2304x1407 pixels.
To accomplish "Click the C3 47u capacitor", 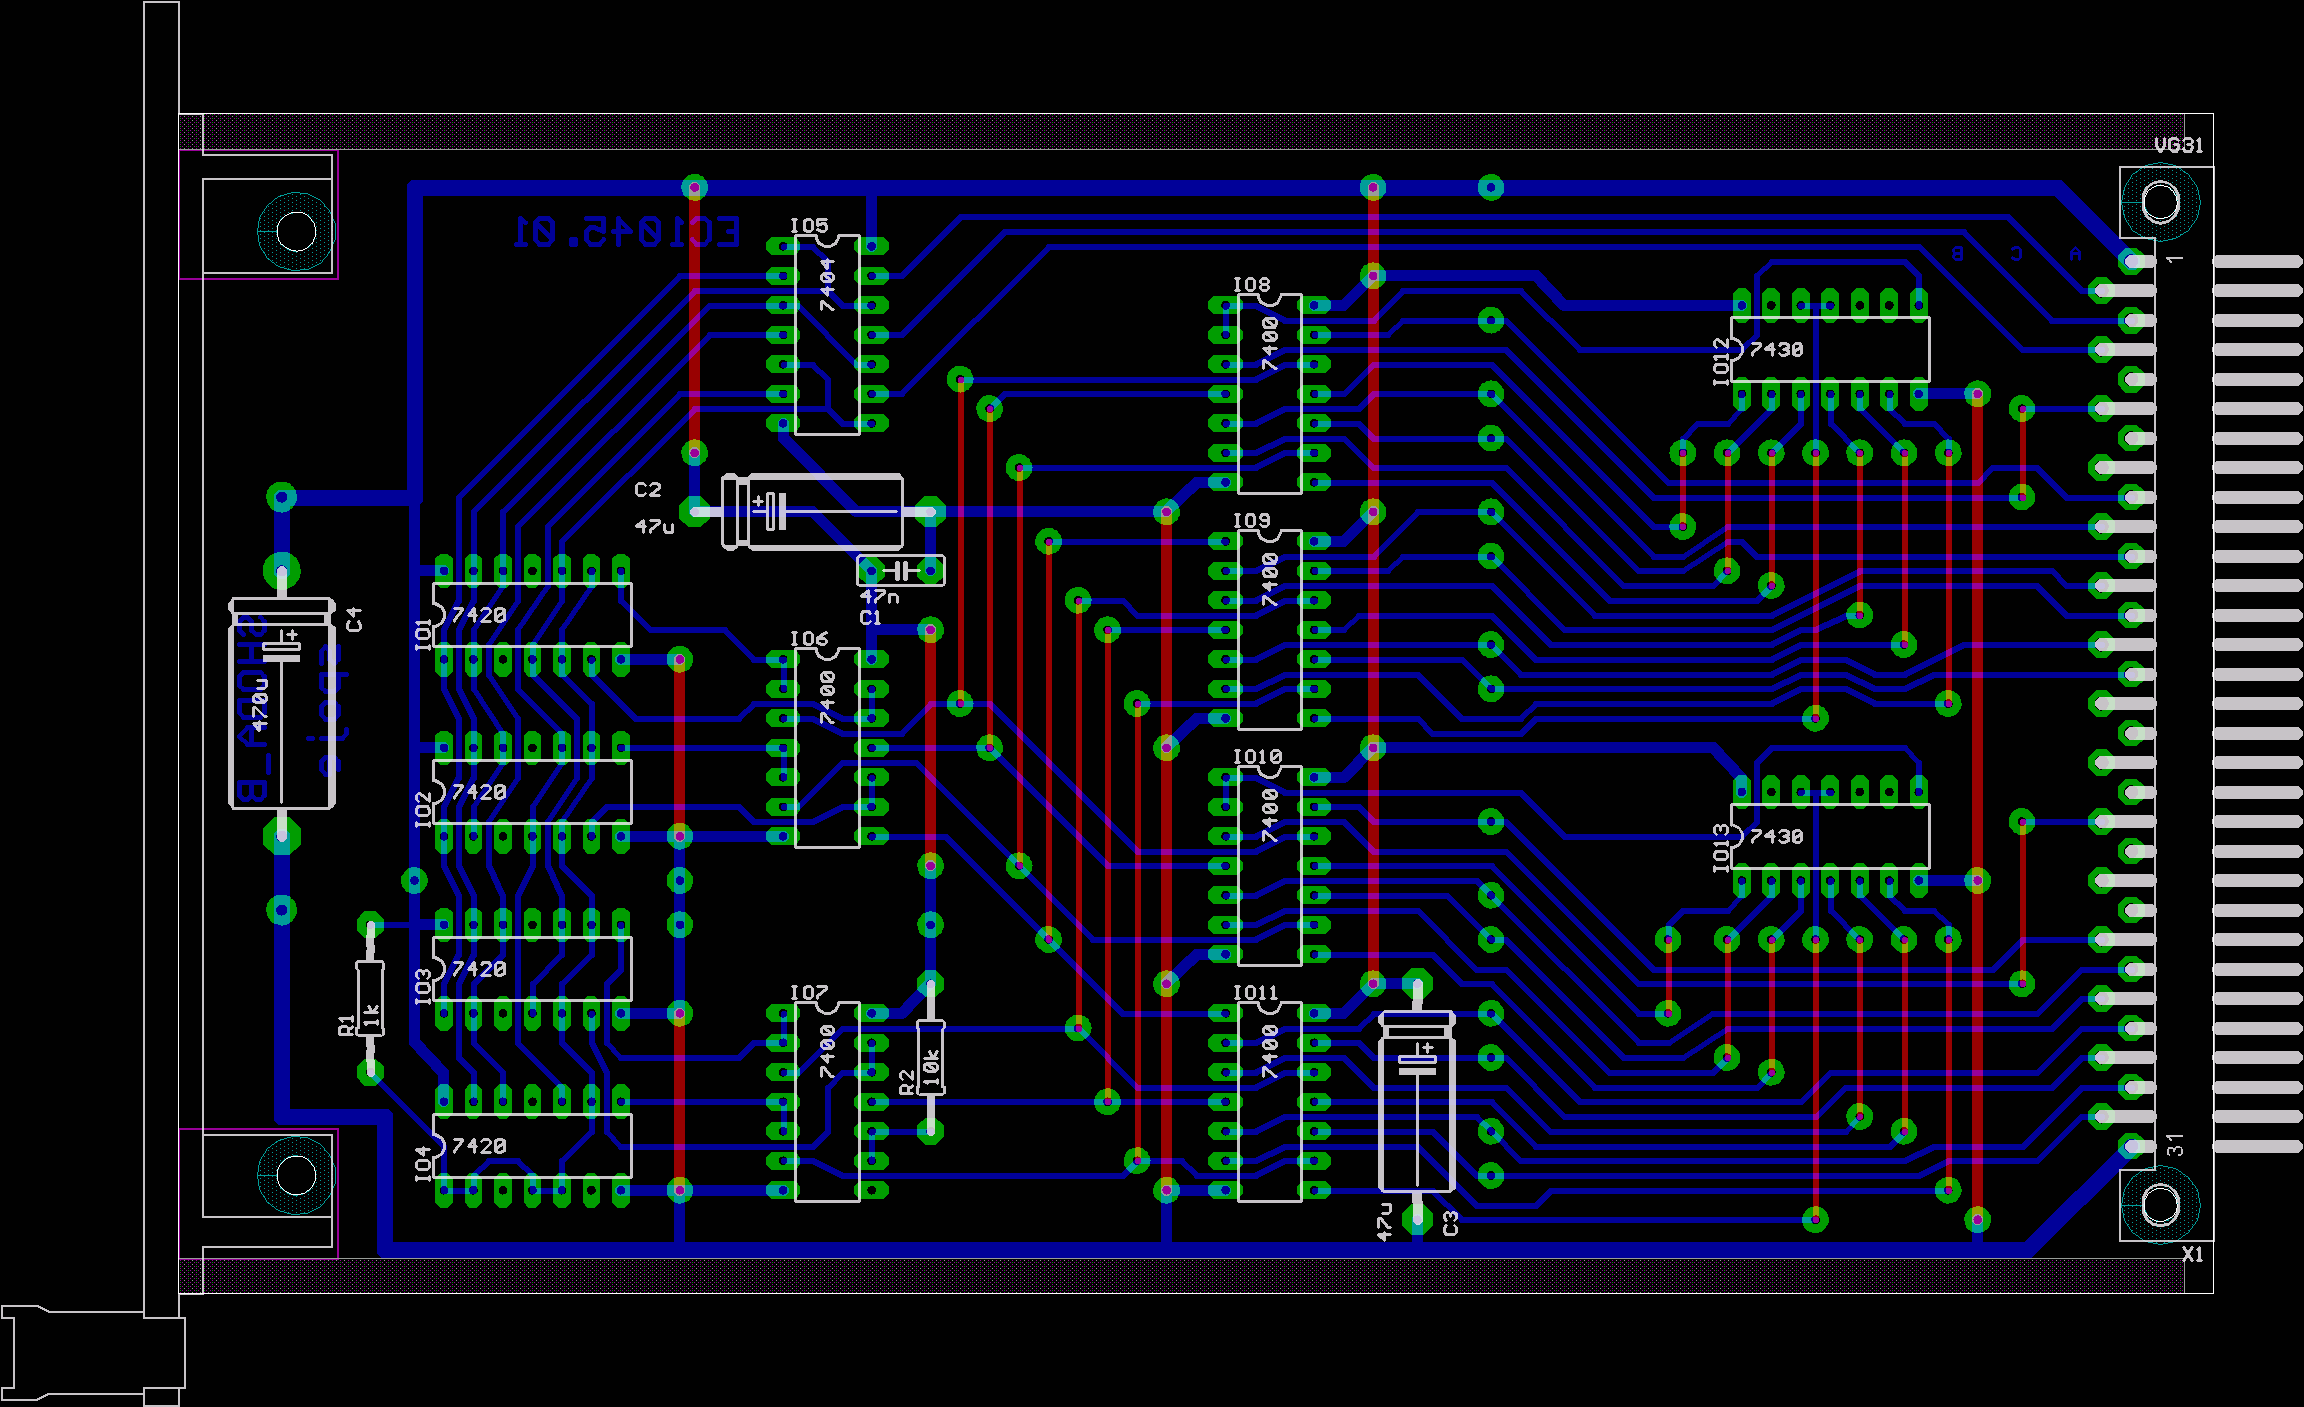I will pos(1416,1102).
